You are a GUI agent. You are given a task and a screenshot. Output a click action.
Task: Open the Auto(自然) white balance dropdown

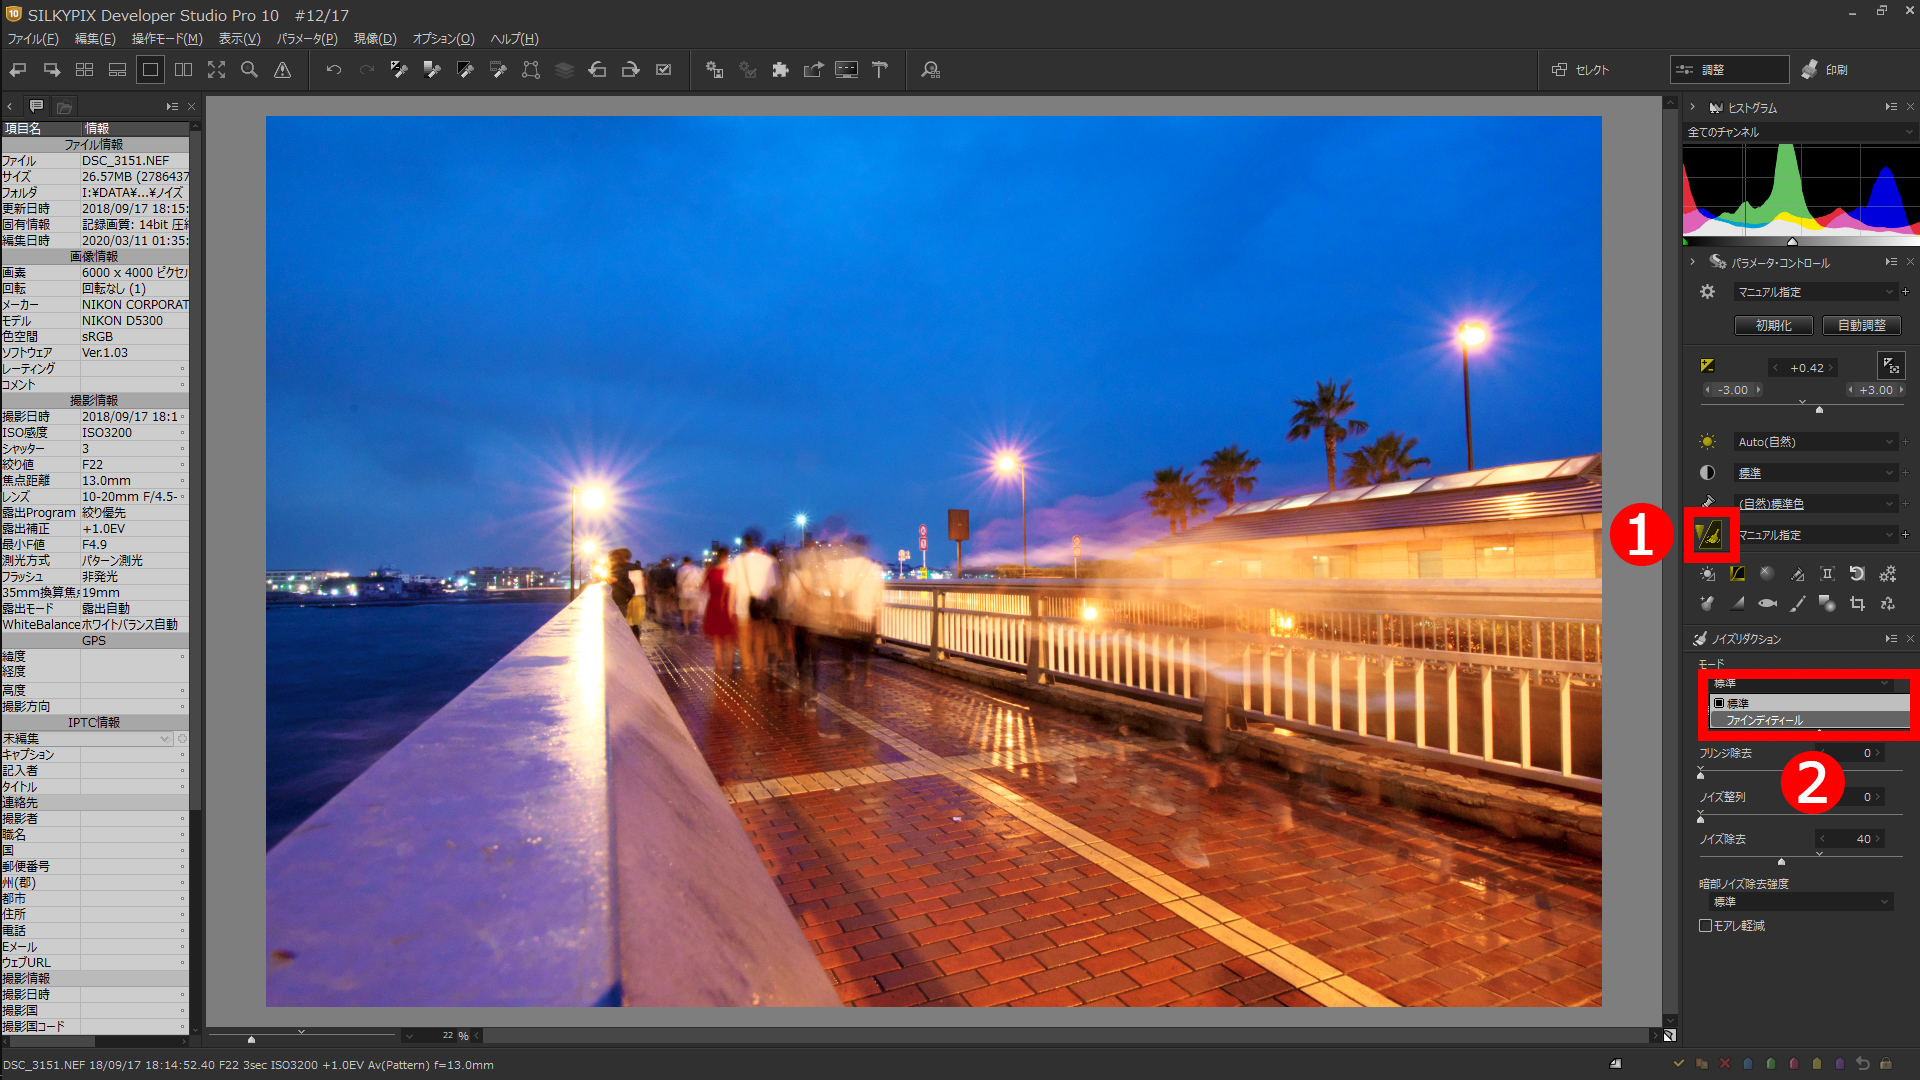point(1815,442)
